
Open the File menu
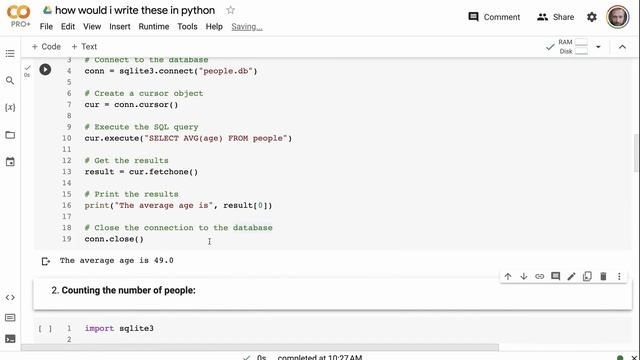click(x=46, y=27)
